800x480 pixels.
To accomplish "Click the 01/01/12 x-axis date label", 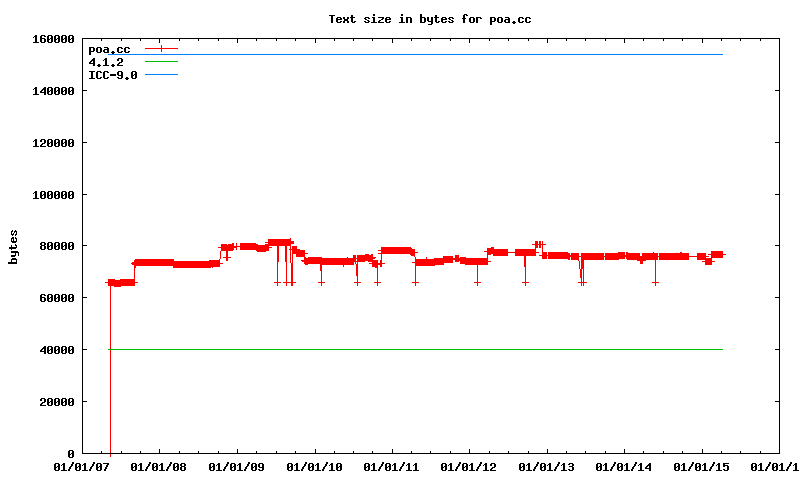I will pyautogui.click(x=469, y=466).
